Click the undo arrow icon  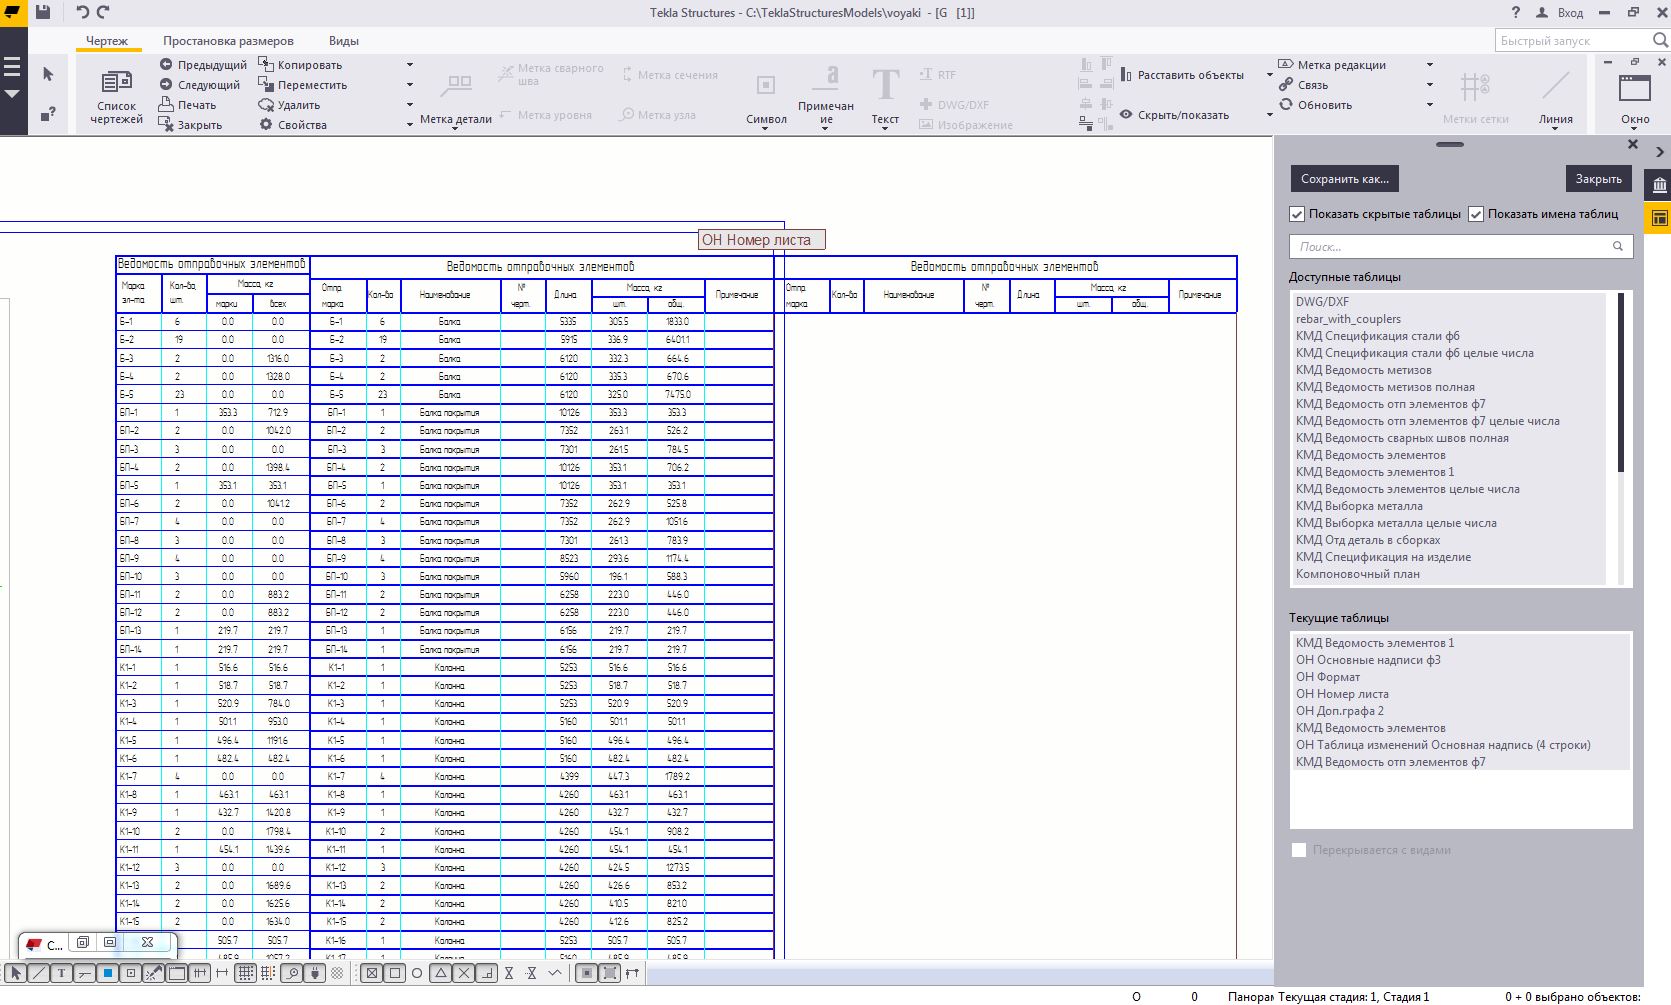click(82, 12)
